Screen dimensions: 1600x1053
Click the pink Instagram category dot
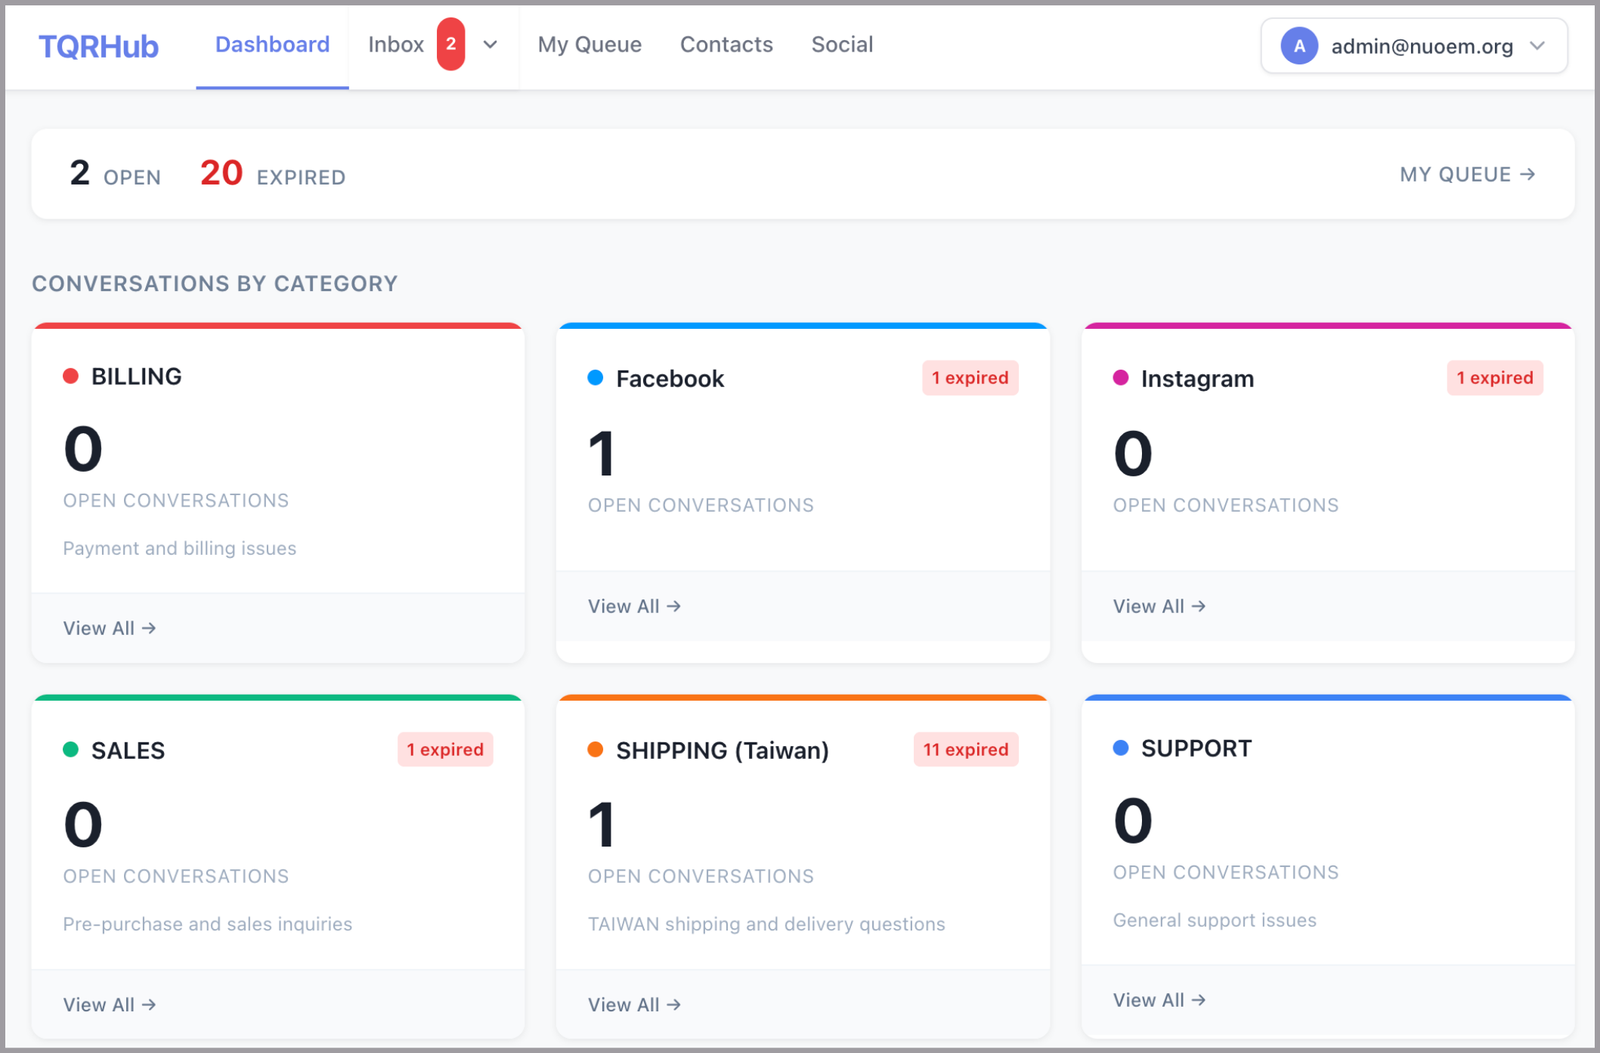point(1121,378)
